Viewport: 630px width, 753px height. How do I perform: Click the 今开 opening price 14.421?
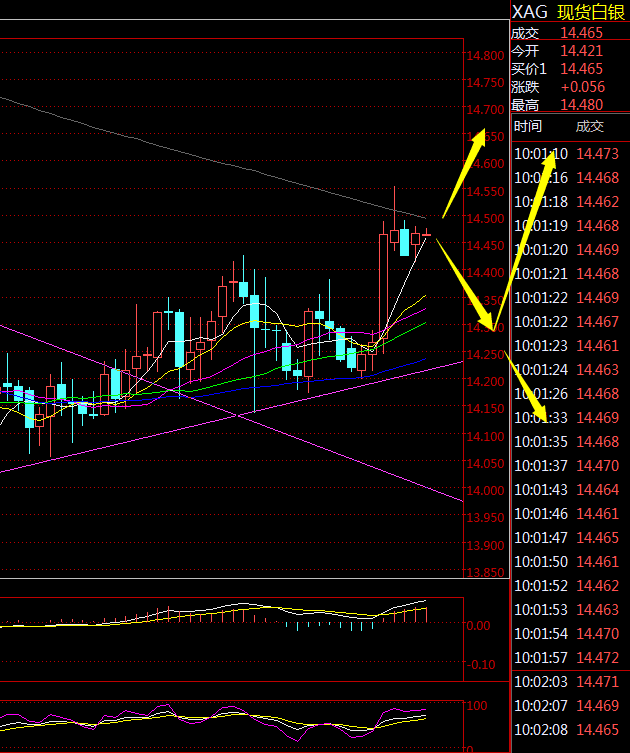coord(581,51)
